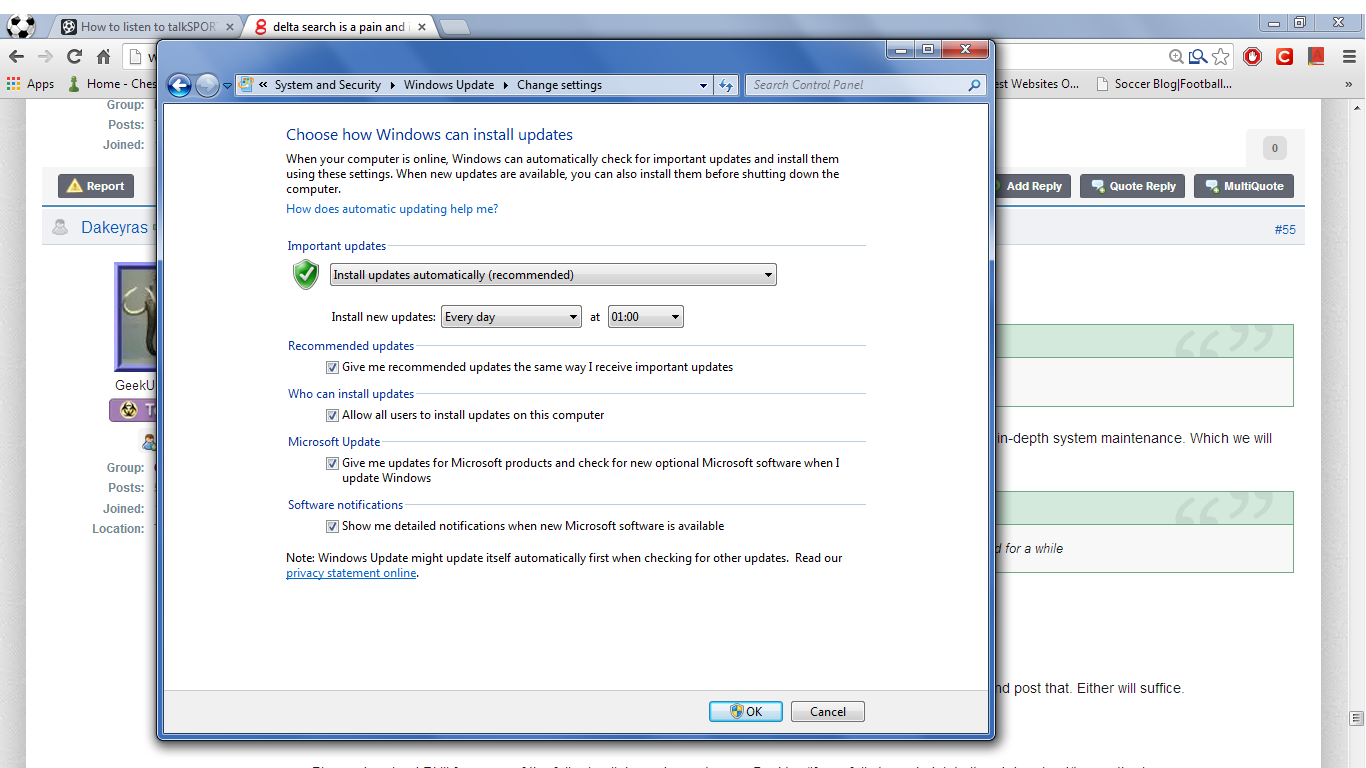Expand arrow after Windows Update breadcrumb
1366x768 pixels.
point(506,85)
